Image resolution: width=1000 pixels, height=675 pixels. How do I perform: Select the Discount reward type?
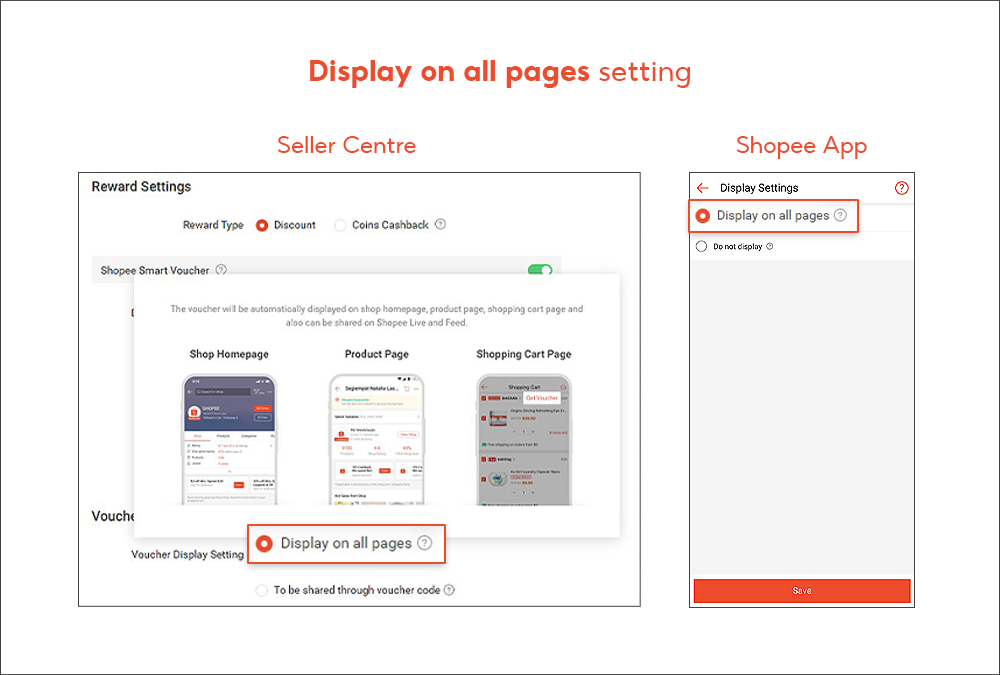tap(262, 225)
